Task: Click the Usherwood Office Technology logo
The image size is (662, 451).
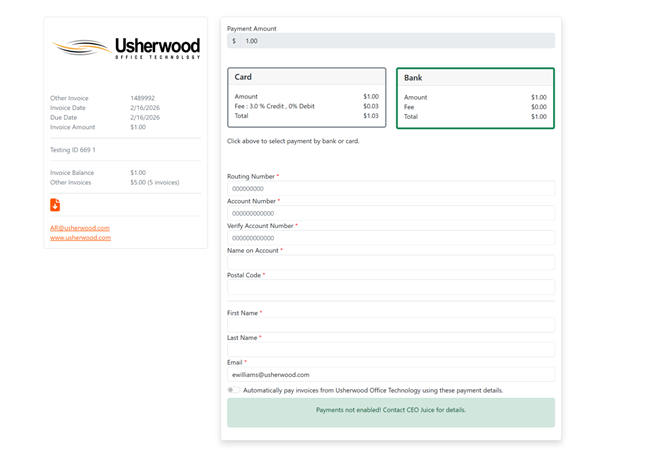Action: pyautogui.click(x=126, y=47)
